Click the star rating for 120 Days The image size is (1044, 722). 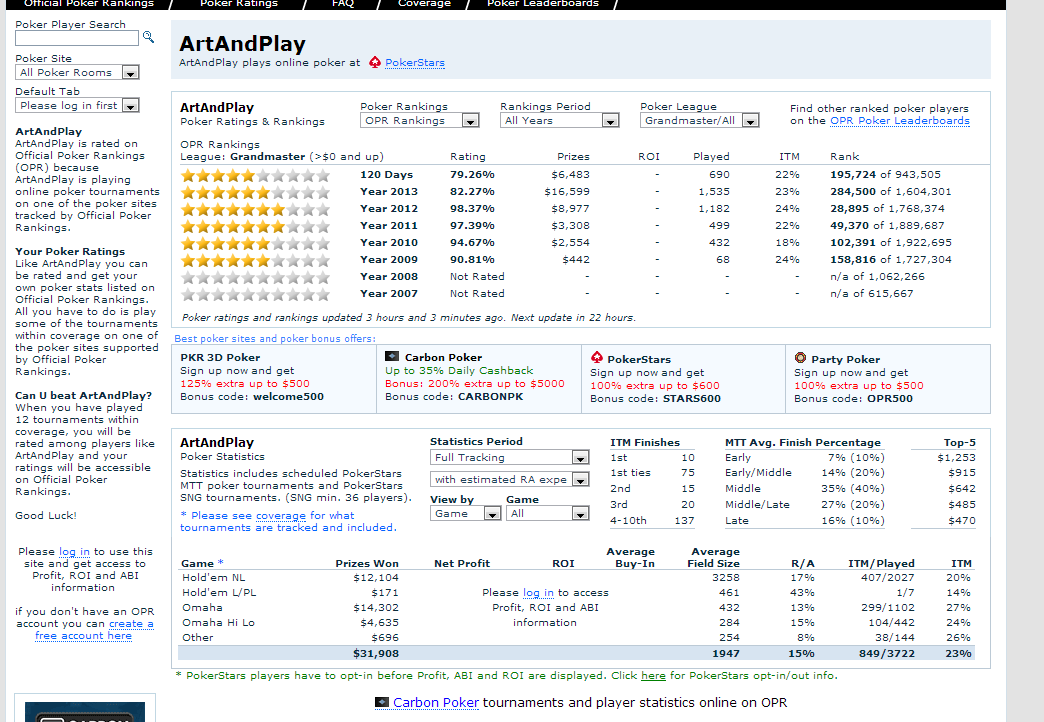256,175
